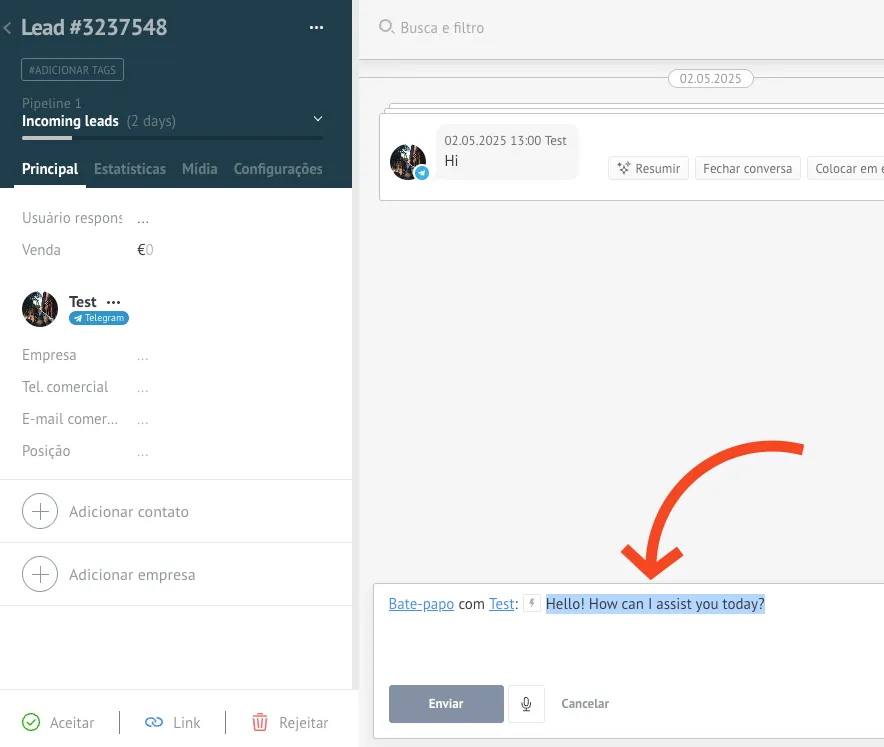Image resolution: width=884 pixels, height=747 pixels.
Task: Click the back arrow beside Lead title
Action: point(8,29)
